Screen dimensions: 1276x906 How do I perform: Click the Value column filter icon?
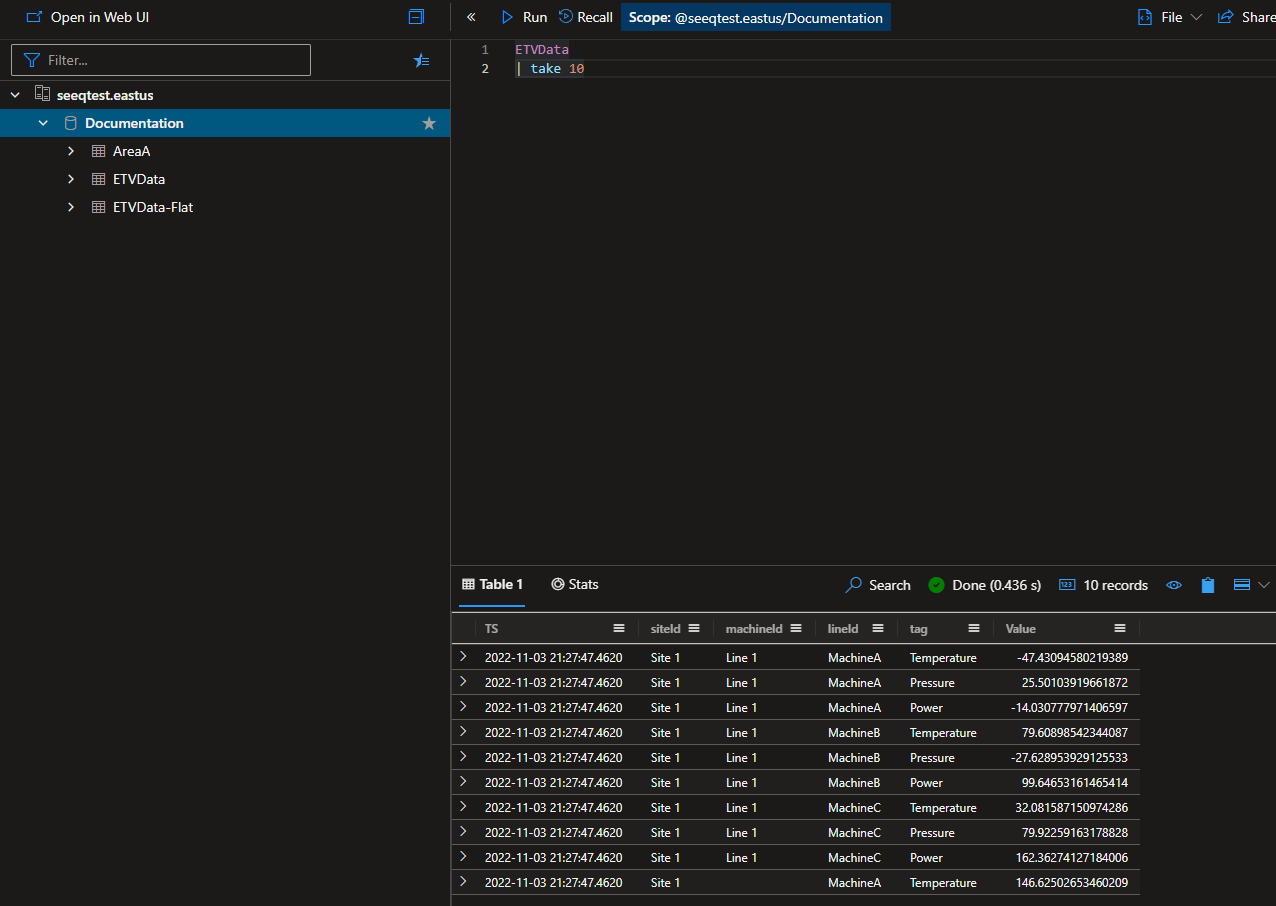1119,628
